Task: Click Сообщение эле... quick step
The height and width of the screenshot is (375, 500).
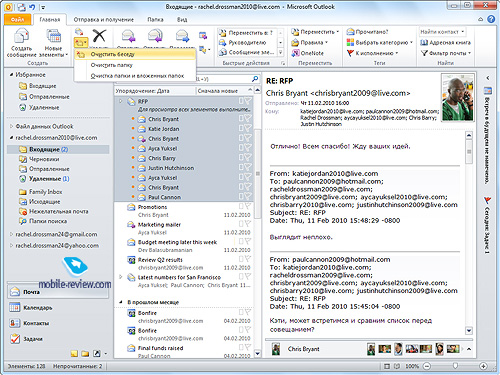Action: coord(247,52)
